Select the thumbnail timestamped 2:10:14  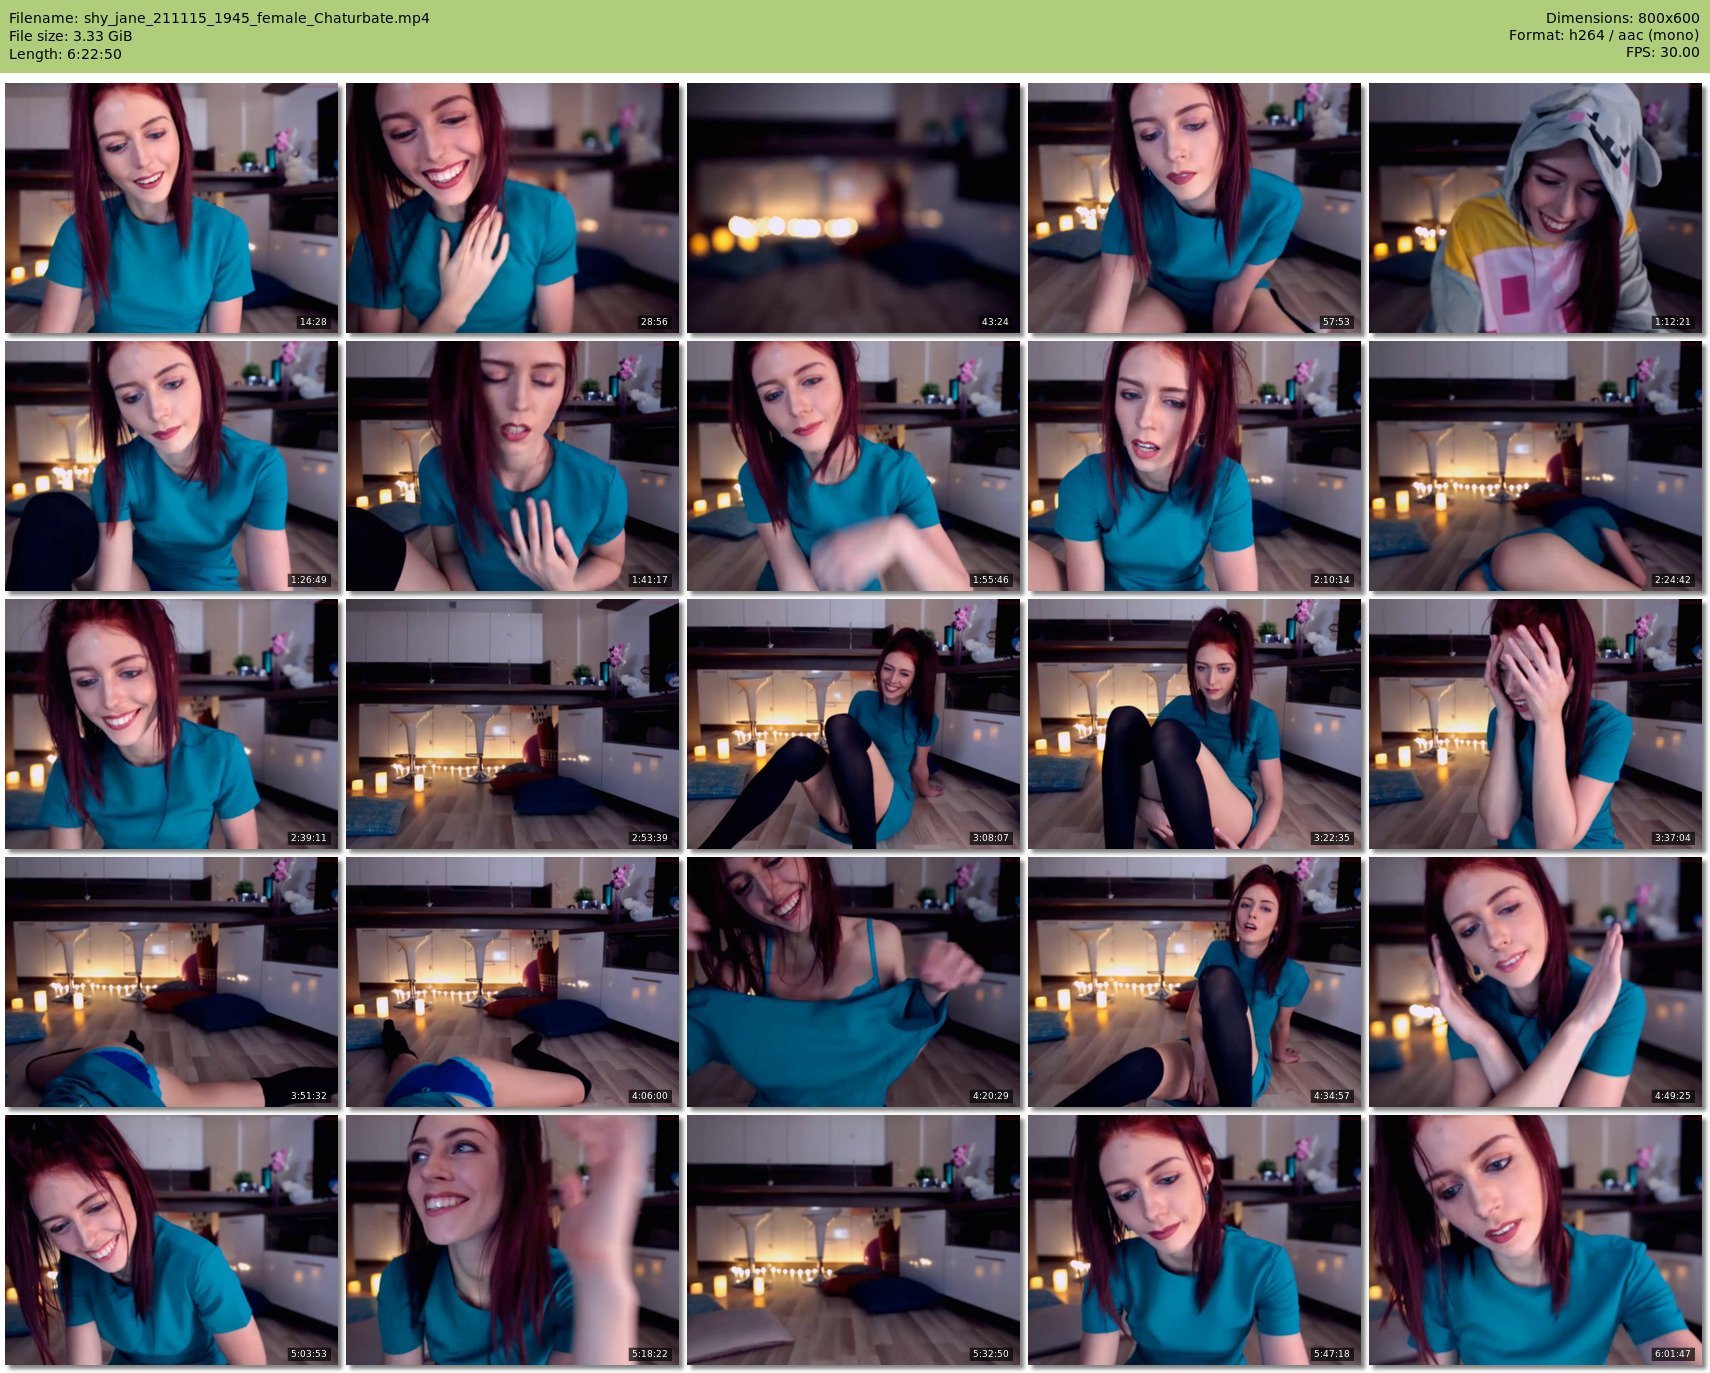(x=1194, y=466)
